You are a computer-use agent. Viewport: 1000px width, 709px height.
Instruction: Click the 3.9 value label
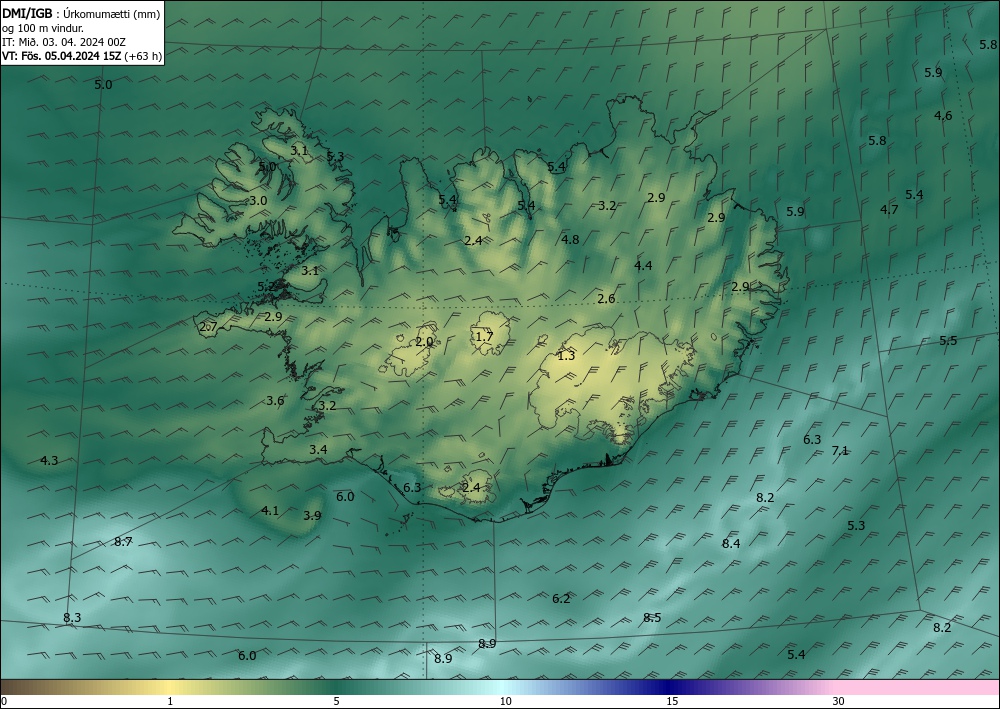(312, 515)
